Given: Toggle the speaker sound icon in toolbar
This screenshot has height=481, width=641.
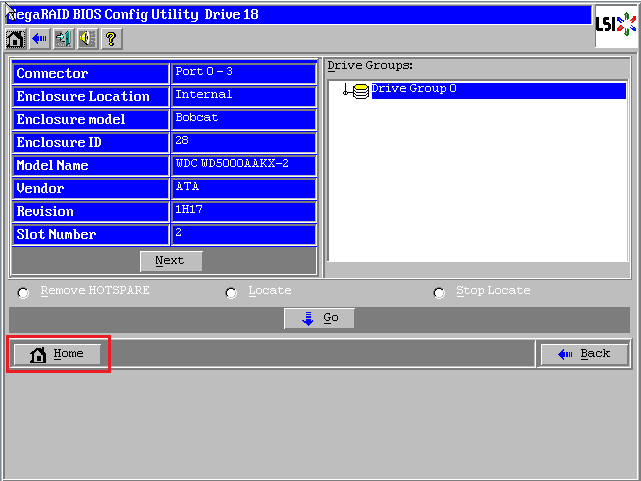Looking at the screenshot, I should pos(87,39).
